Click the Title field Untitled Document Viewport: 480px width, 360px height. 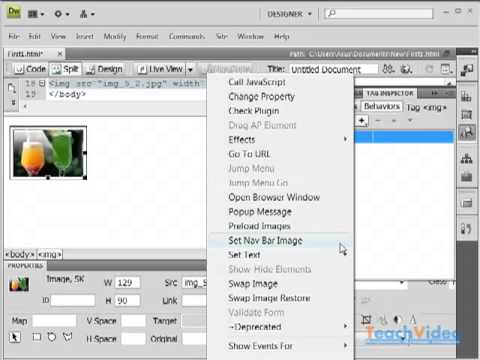pos(334,69)
